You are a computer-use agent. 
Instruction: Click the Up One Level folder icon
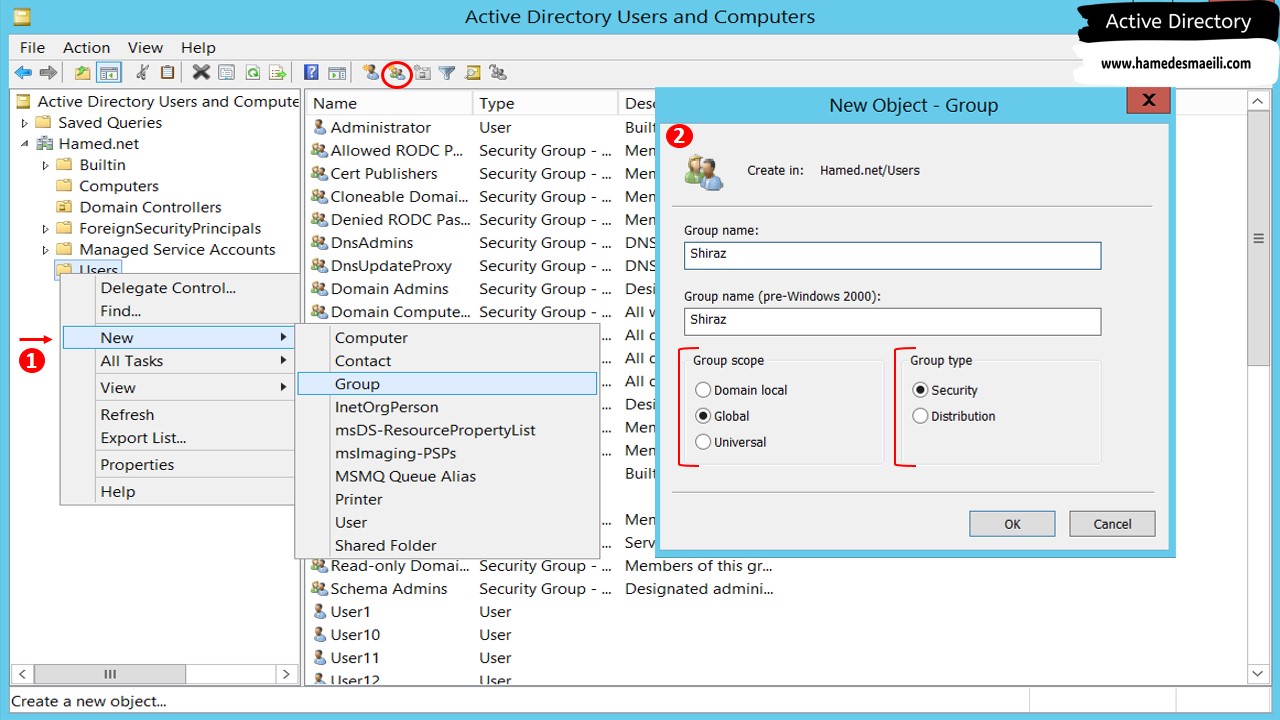(x=82, y=73)
